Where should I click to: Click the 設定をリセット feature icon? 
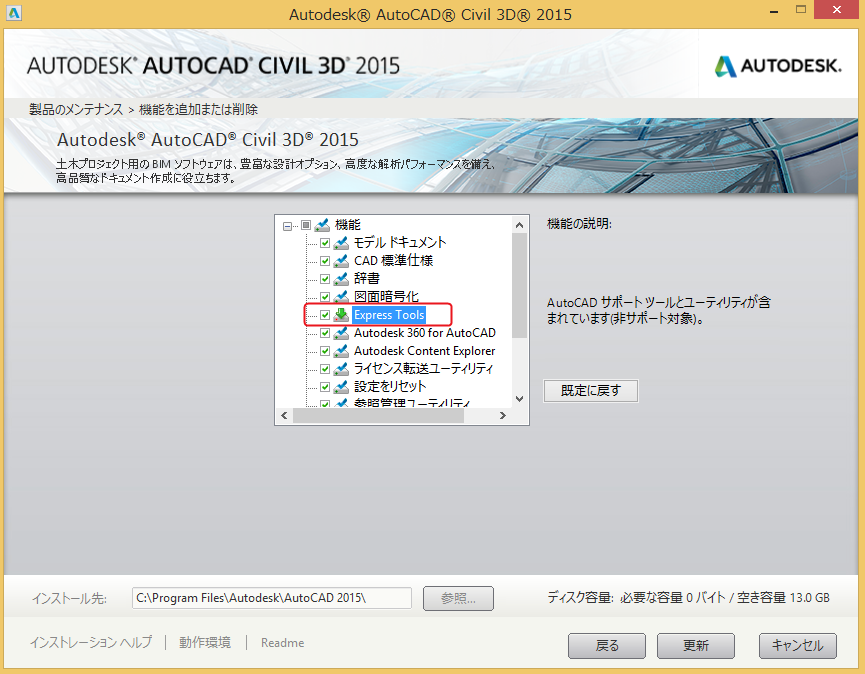[341, 387]
